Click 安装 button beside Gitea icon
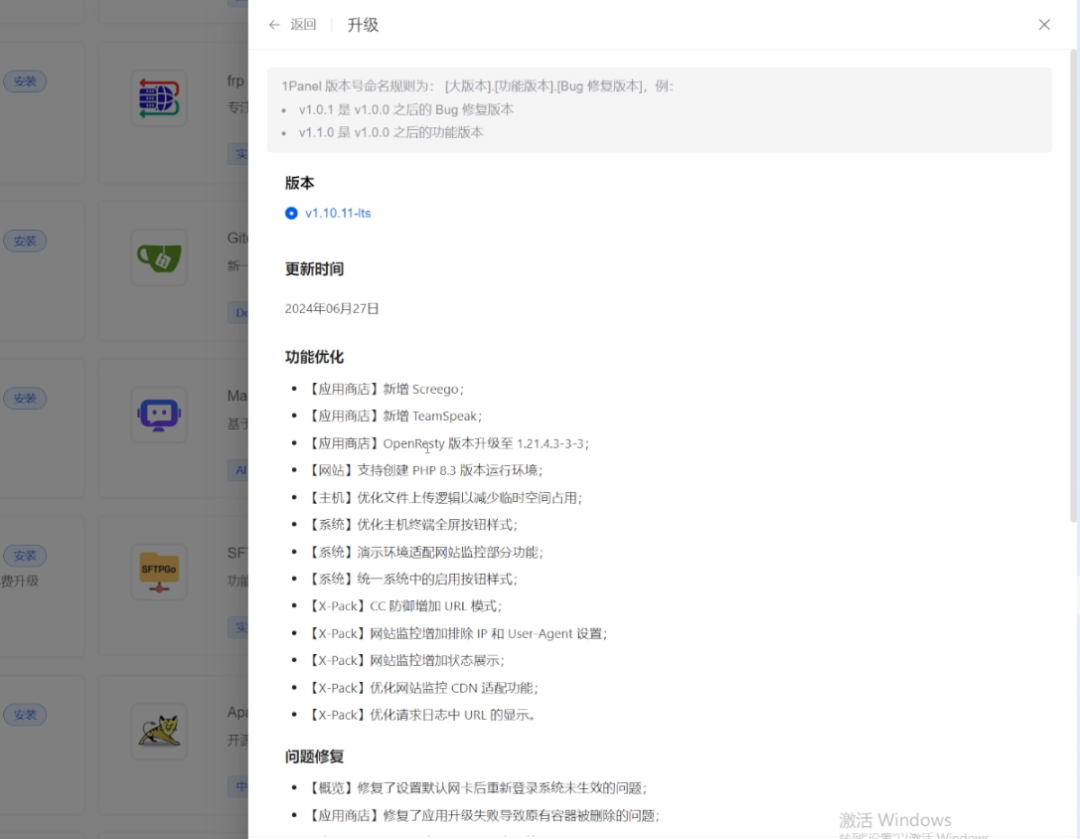 click(x=25, y=241)
